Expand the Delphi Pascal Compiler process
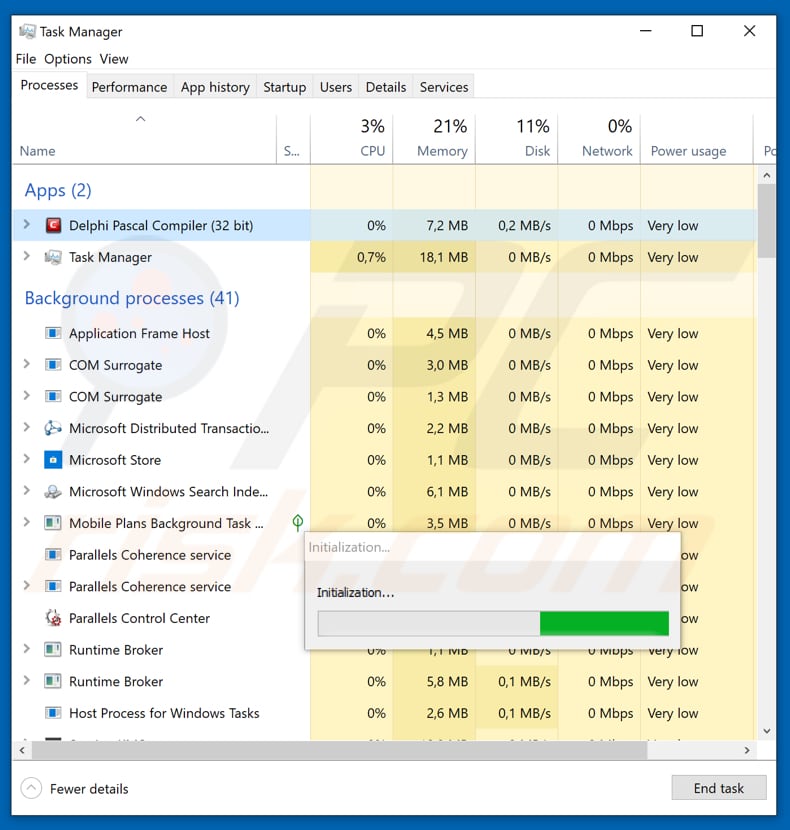 pyautogui.click(x=26, y=225)
